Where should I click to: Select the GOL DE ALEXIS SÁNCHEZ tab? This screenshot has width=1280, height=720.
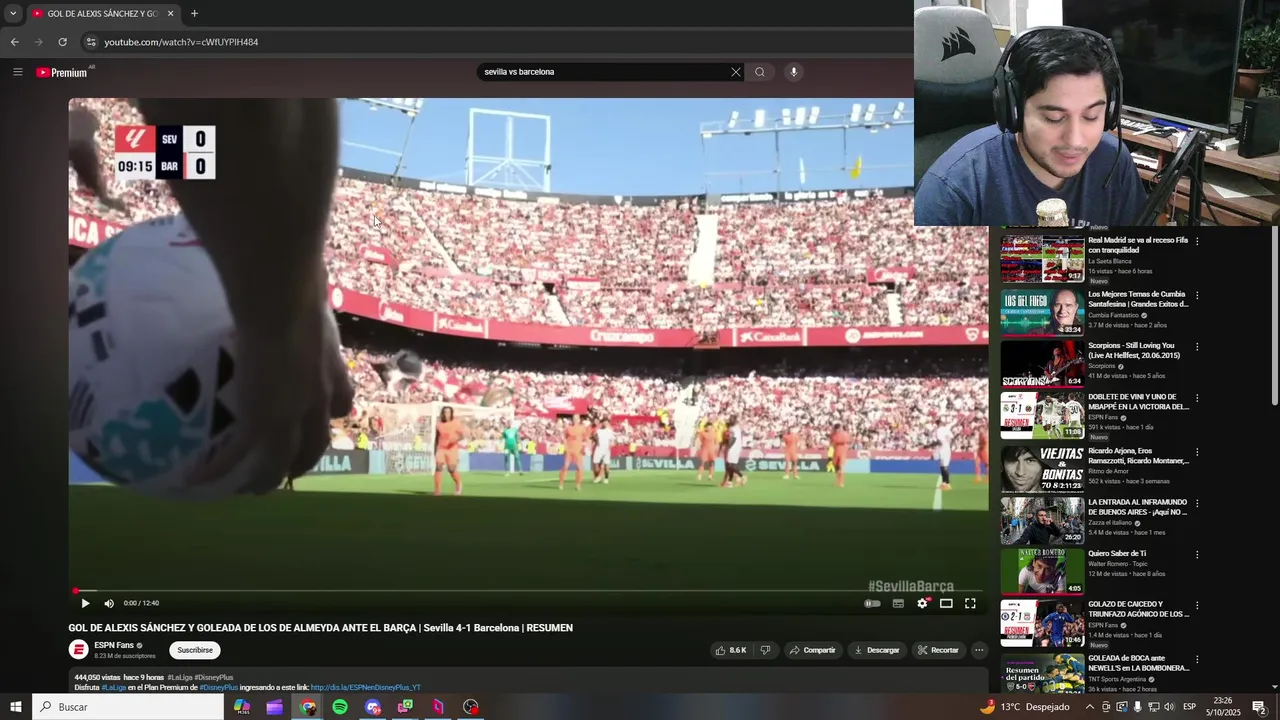(x=103, y=14)
